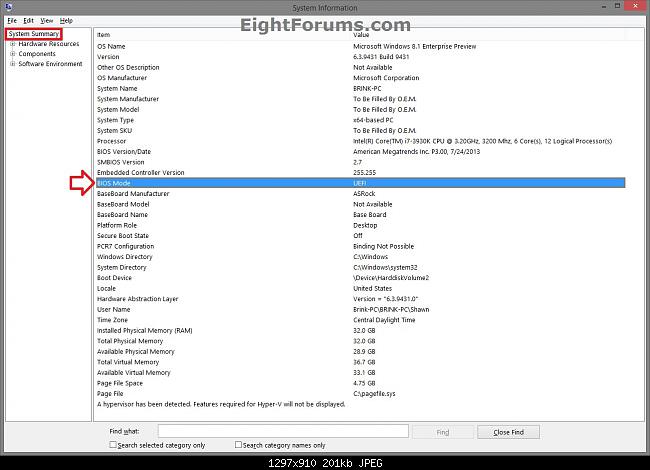Select Hardware Resources category
This screenshot has width=650, height=470.
coord(49,44)
